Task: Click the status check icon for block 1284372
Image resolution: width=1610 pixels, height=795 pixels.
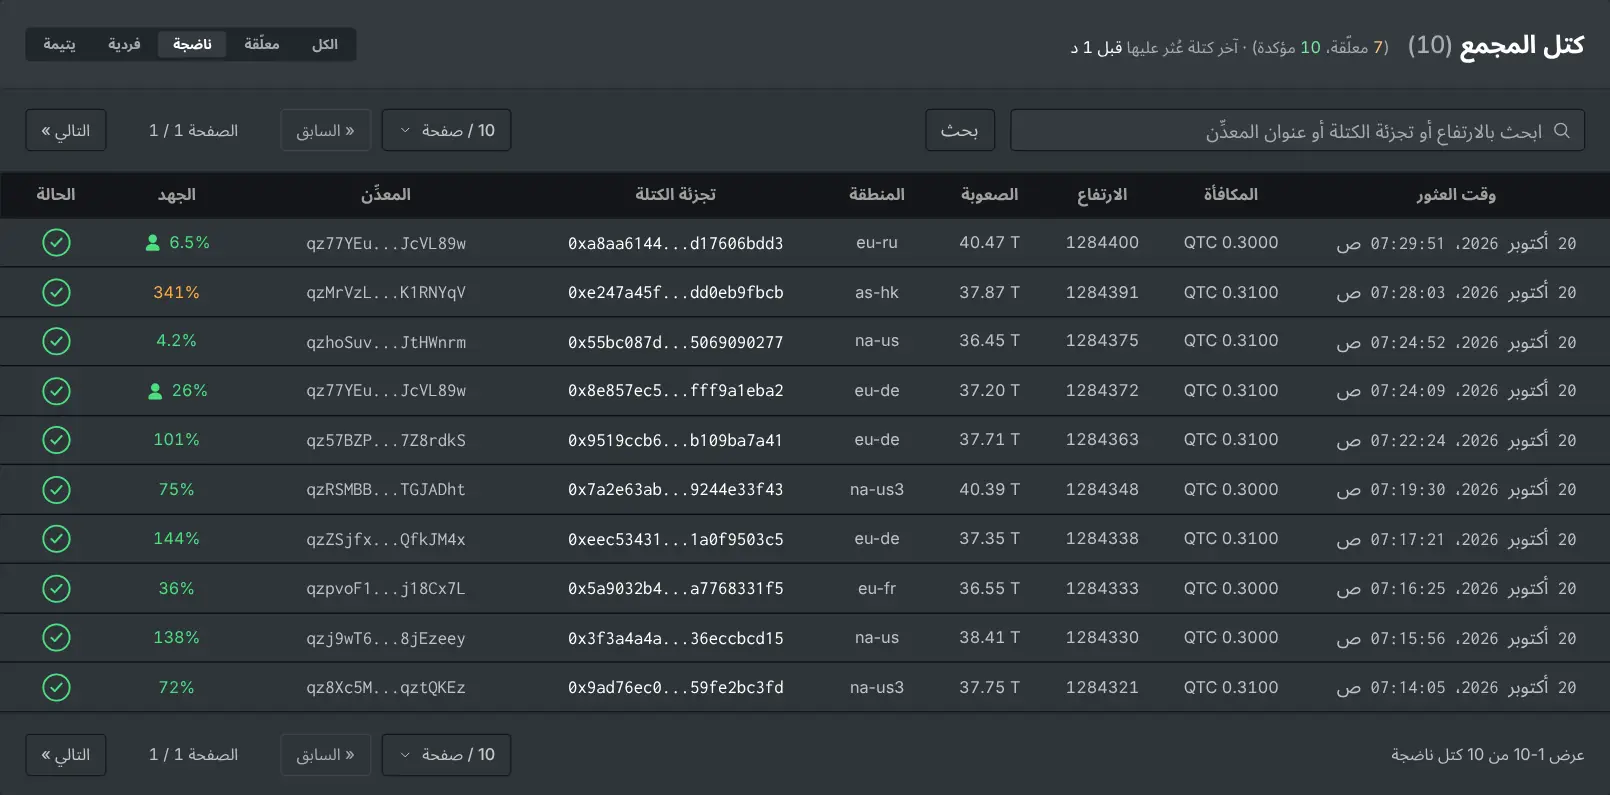Action: pos(57,391)
